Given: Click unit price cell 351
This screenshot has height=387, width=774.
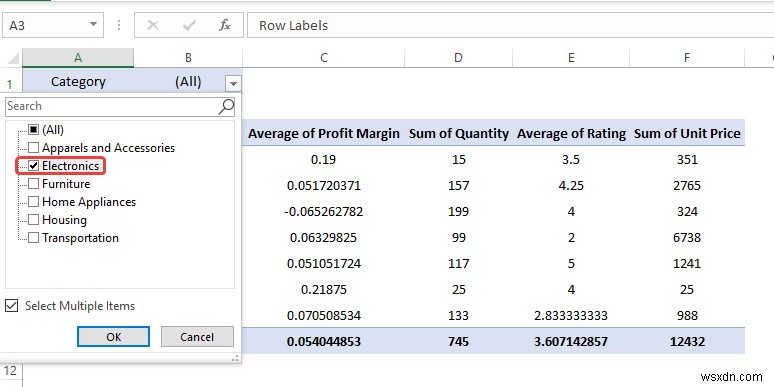Looking at the screenshot, I should click(x=687, y=159).
